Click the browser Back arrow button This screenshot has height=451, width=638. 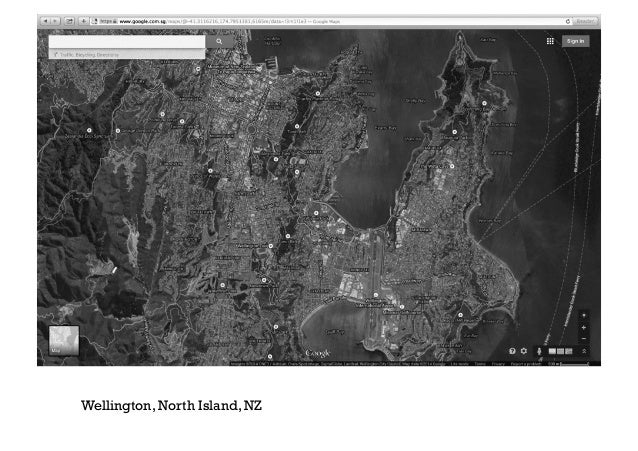(46, 21)
